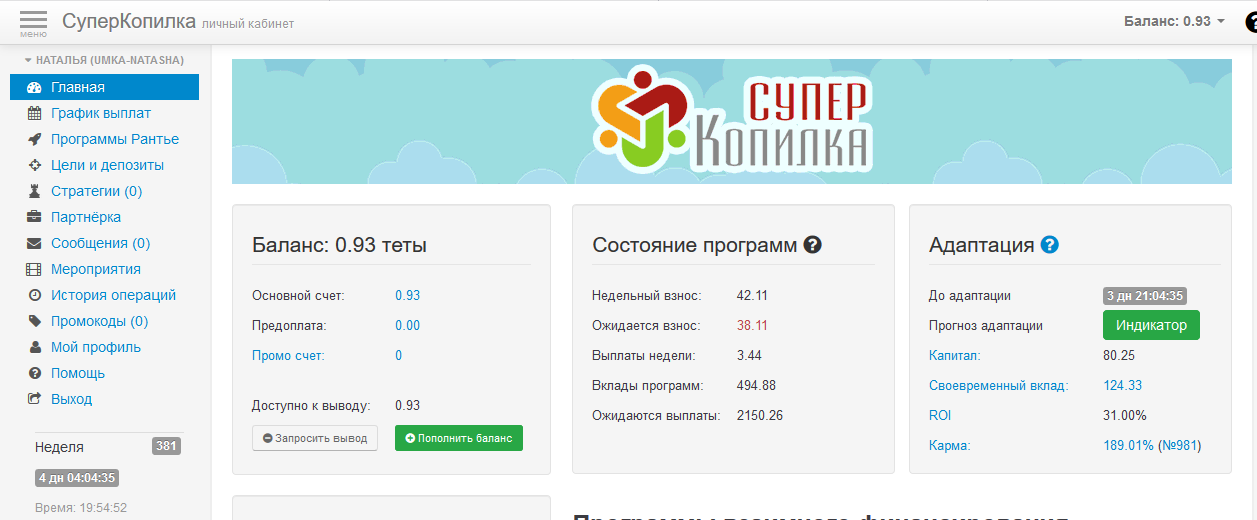The width and height of the screenshot is (1257, 520).
Task: Click the crosshair icon for Цели и депозиты
Action: pos(34,166)
